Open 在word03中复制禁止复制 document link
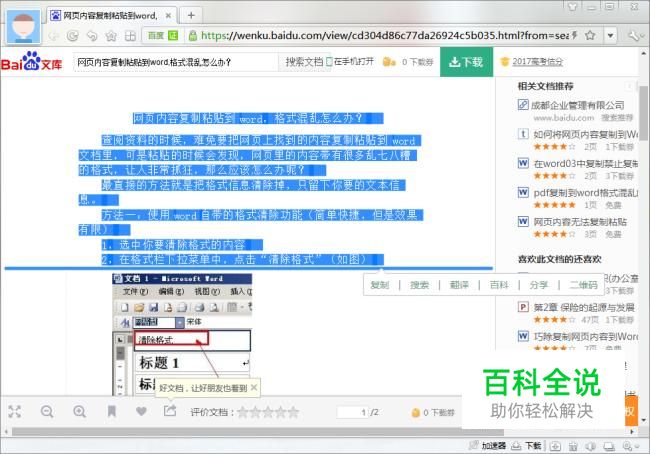Image resolution: width=650 pixels, height=454 pixels. (585, 163)
